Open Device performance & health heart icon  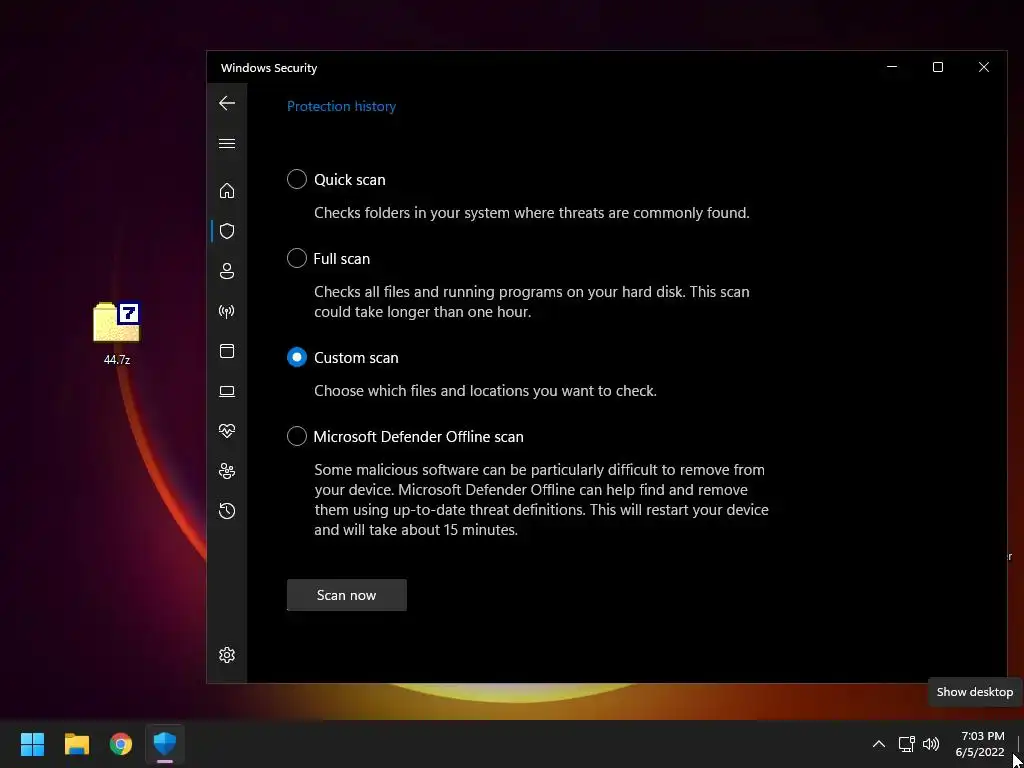coord(227,431)
